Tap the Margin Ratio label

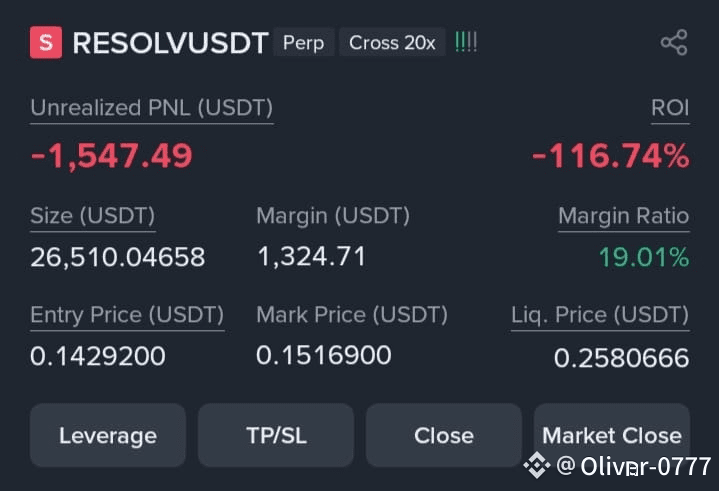point(623,215)
